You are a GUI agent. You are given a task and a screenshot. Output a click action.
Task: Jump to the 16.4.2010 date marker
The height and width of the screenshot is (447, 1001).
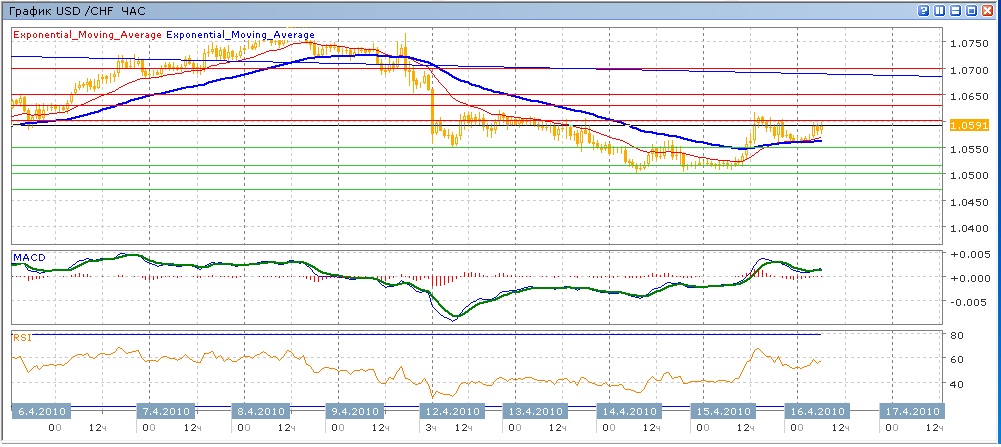click(x=816, y=411)
